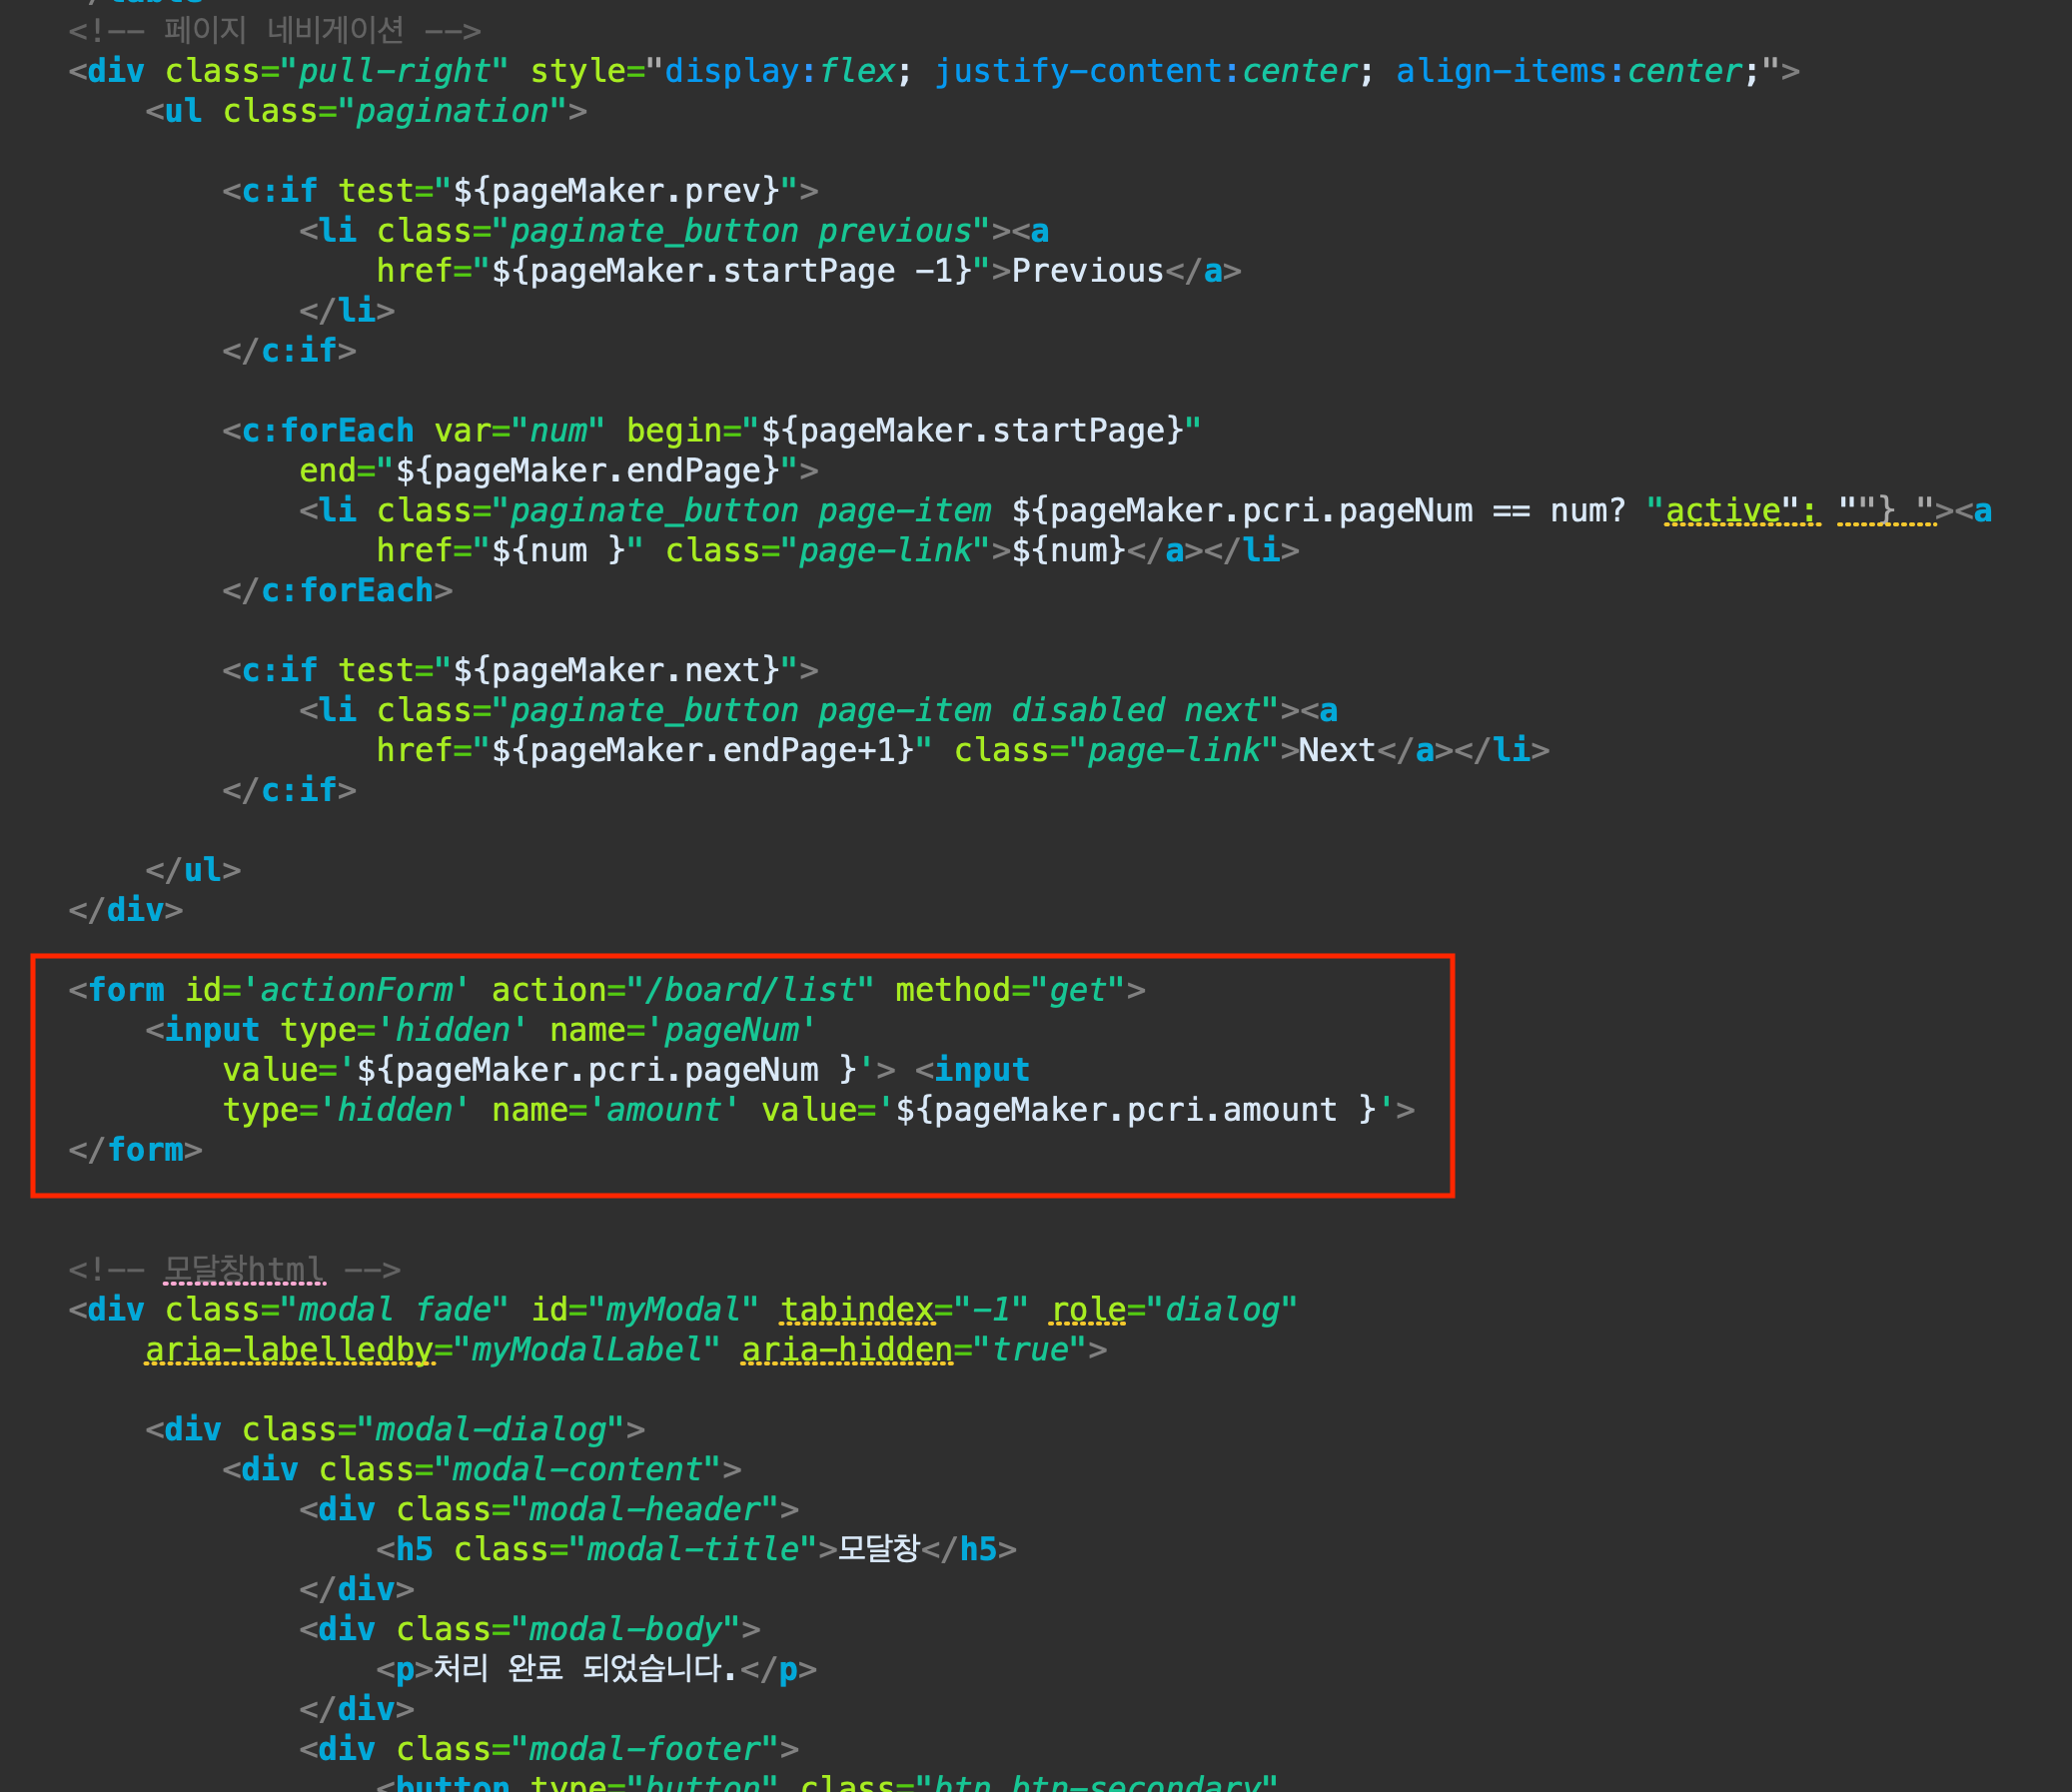Click the aria-labelledby attribute
Viewport: 2072px width, 1792px height.
[289, 1350]
